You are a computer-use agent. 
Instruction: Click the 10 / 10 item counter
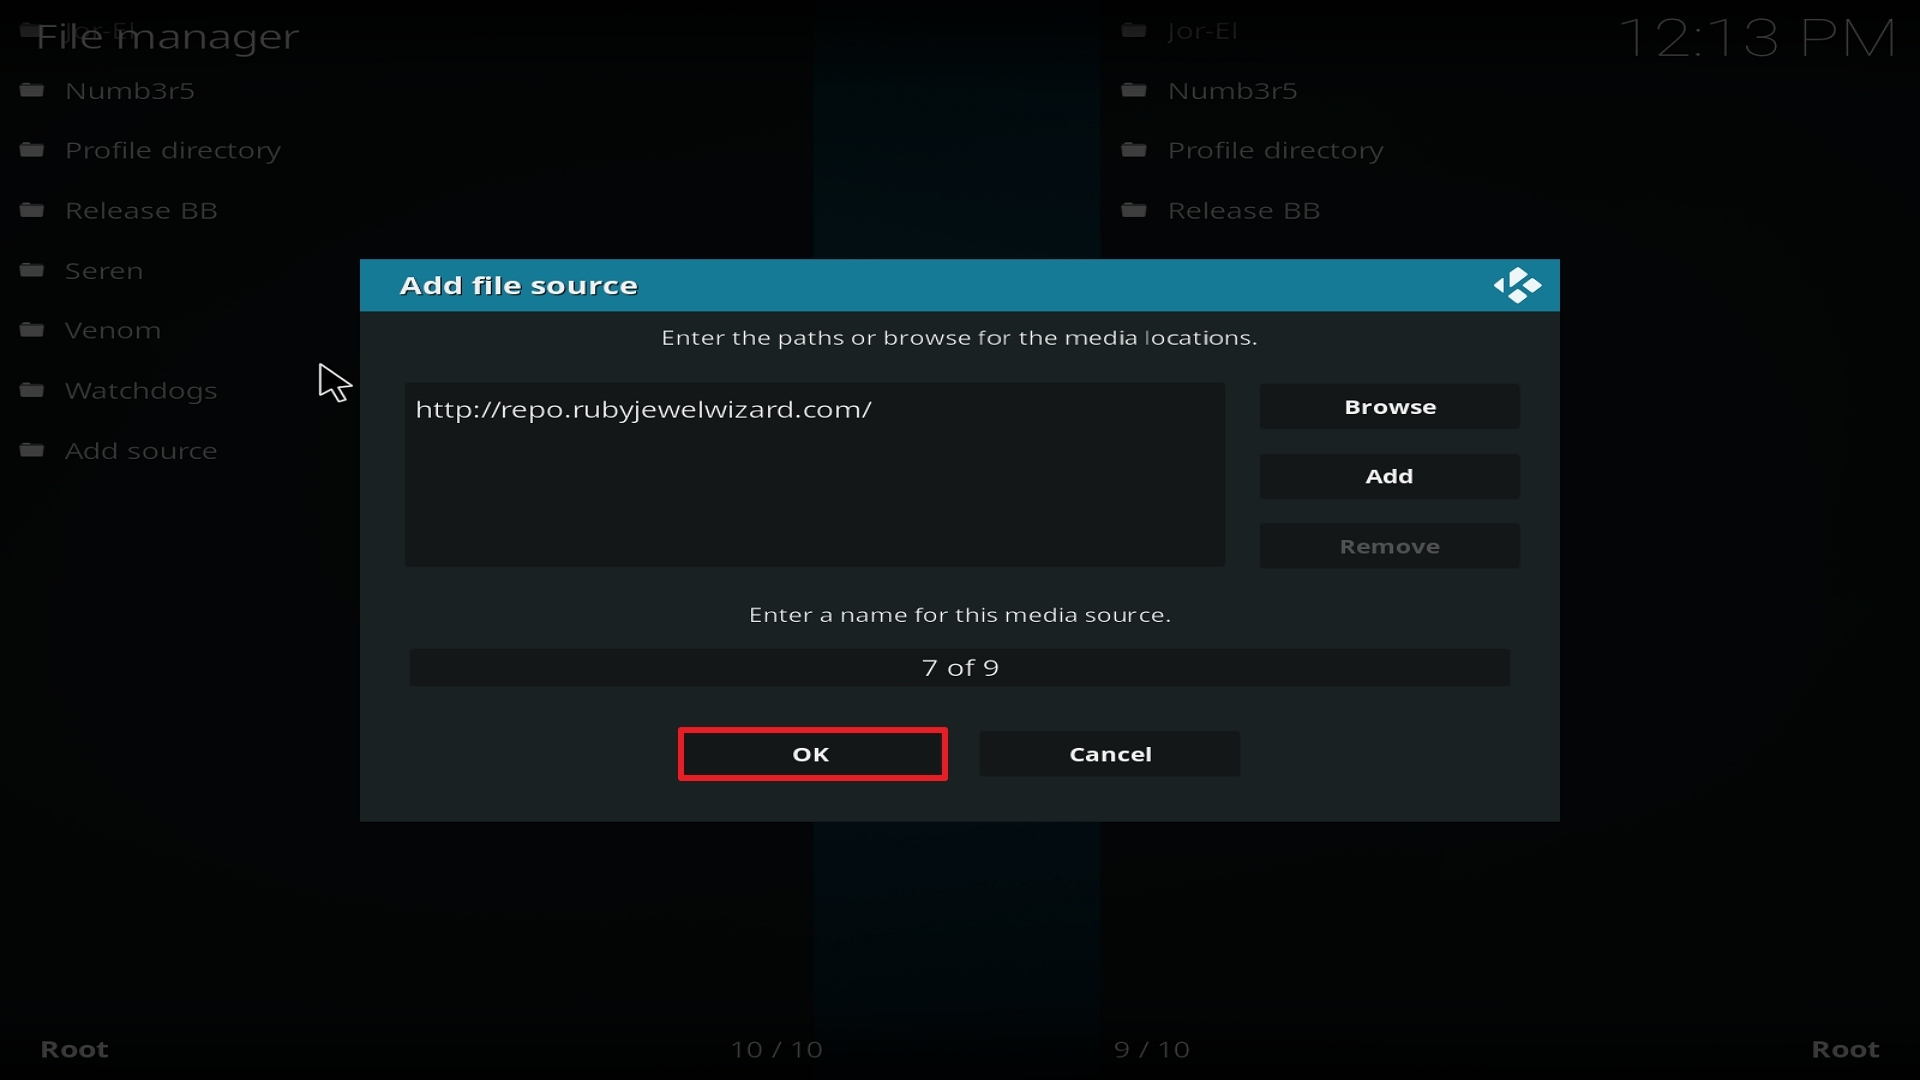pyautogui.click(x=777, y=1050)
